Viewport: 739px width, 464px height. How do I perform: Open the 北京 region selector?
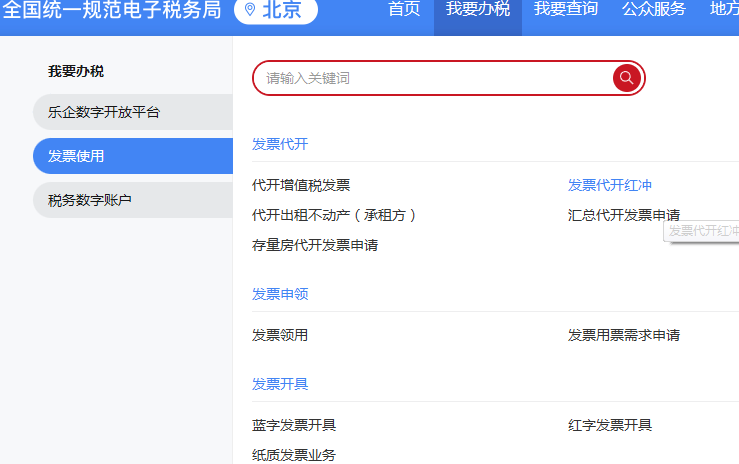(x=276, y=10)
